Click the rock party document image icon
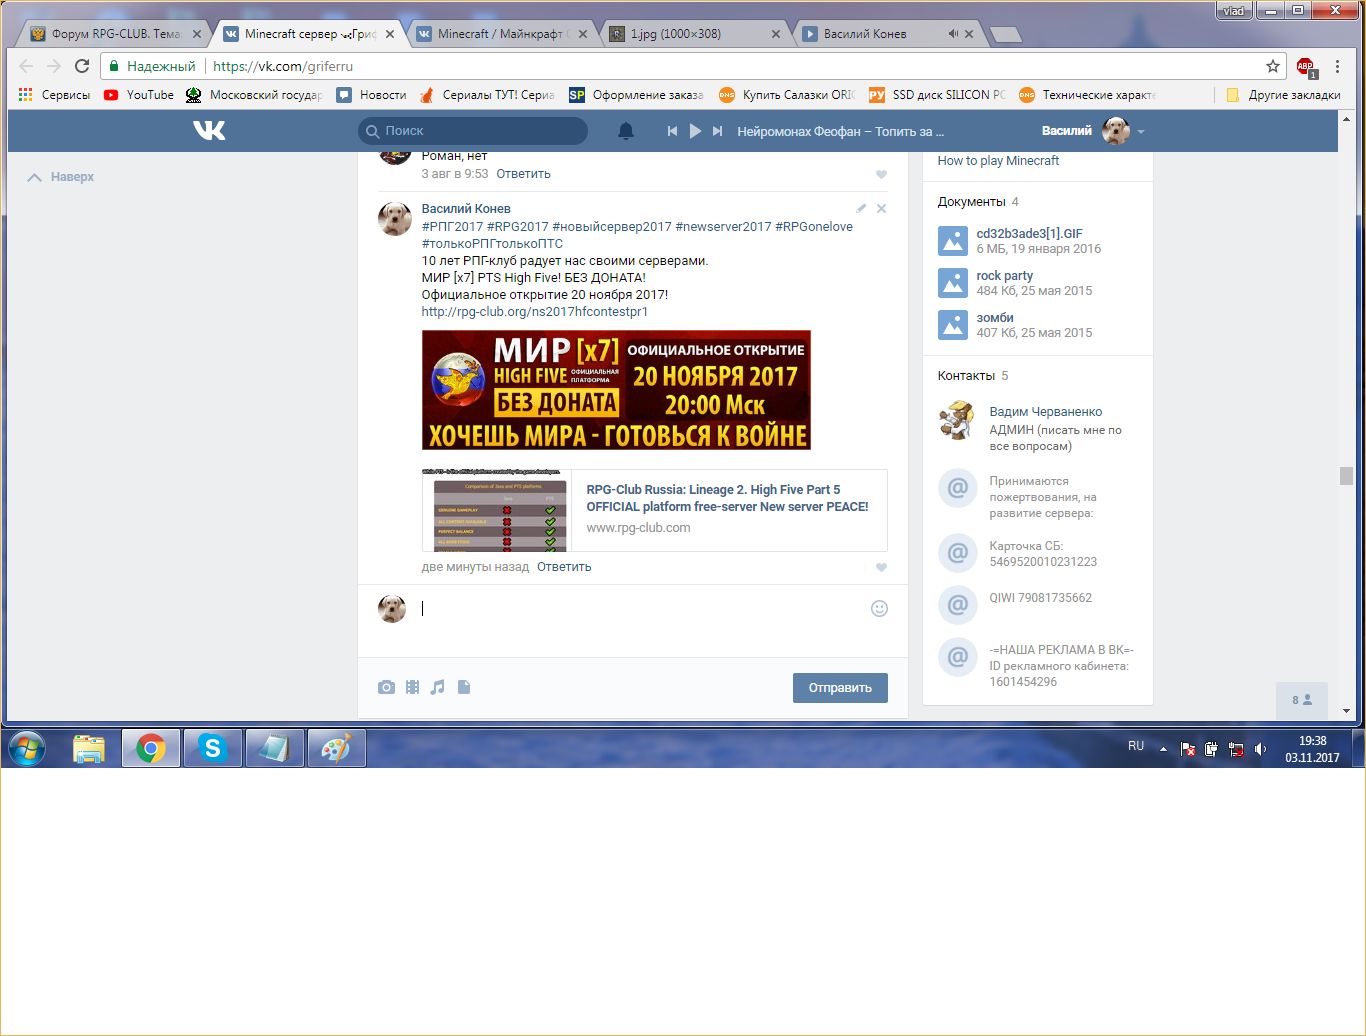 click(x=953, y=283)
